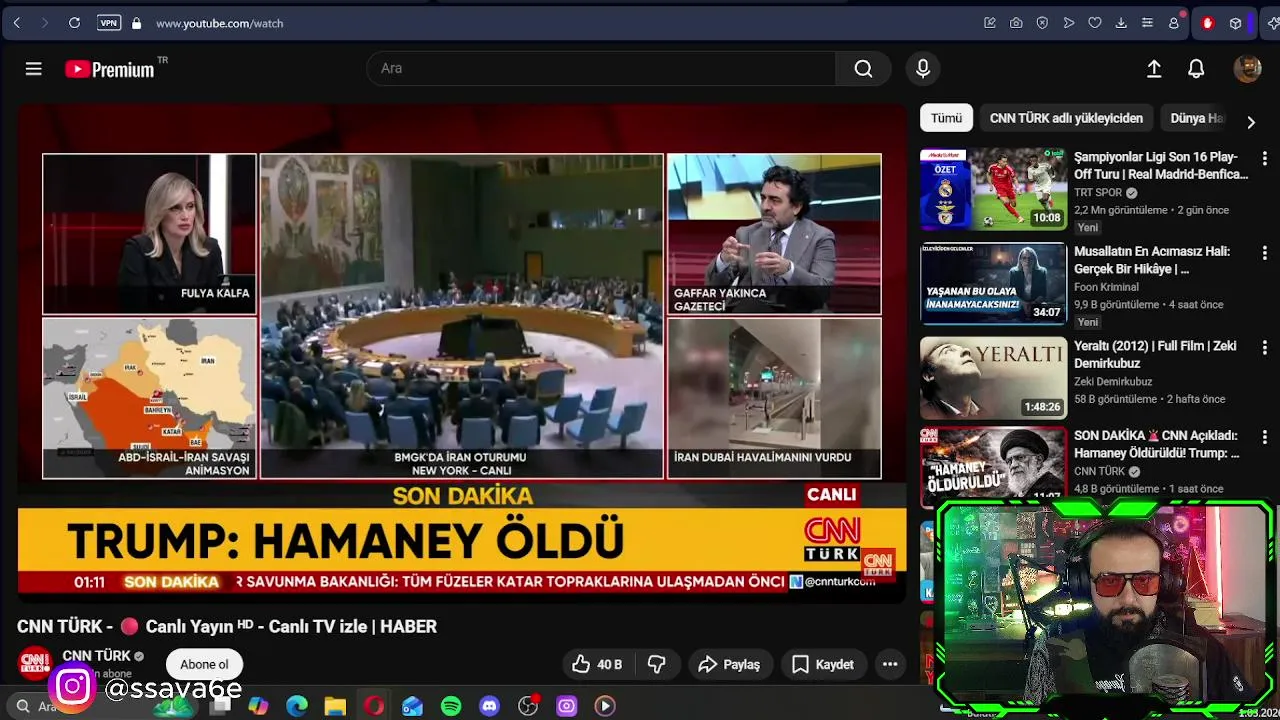Open the YouTube hamburger guide menu

pyautogui.click(x=33, y=69)
